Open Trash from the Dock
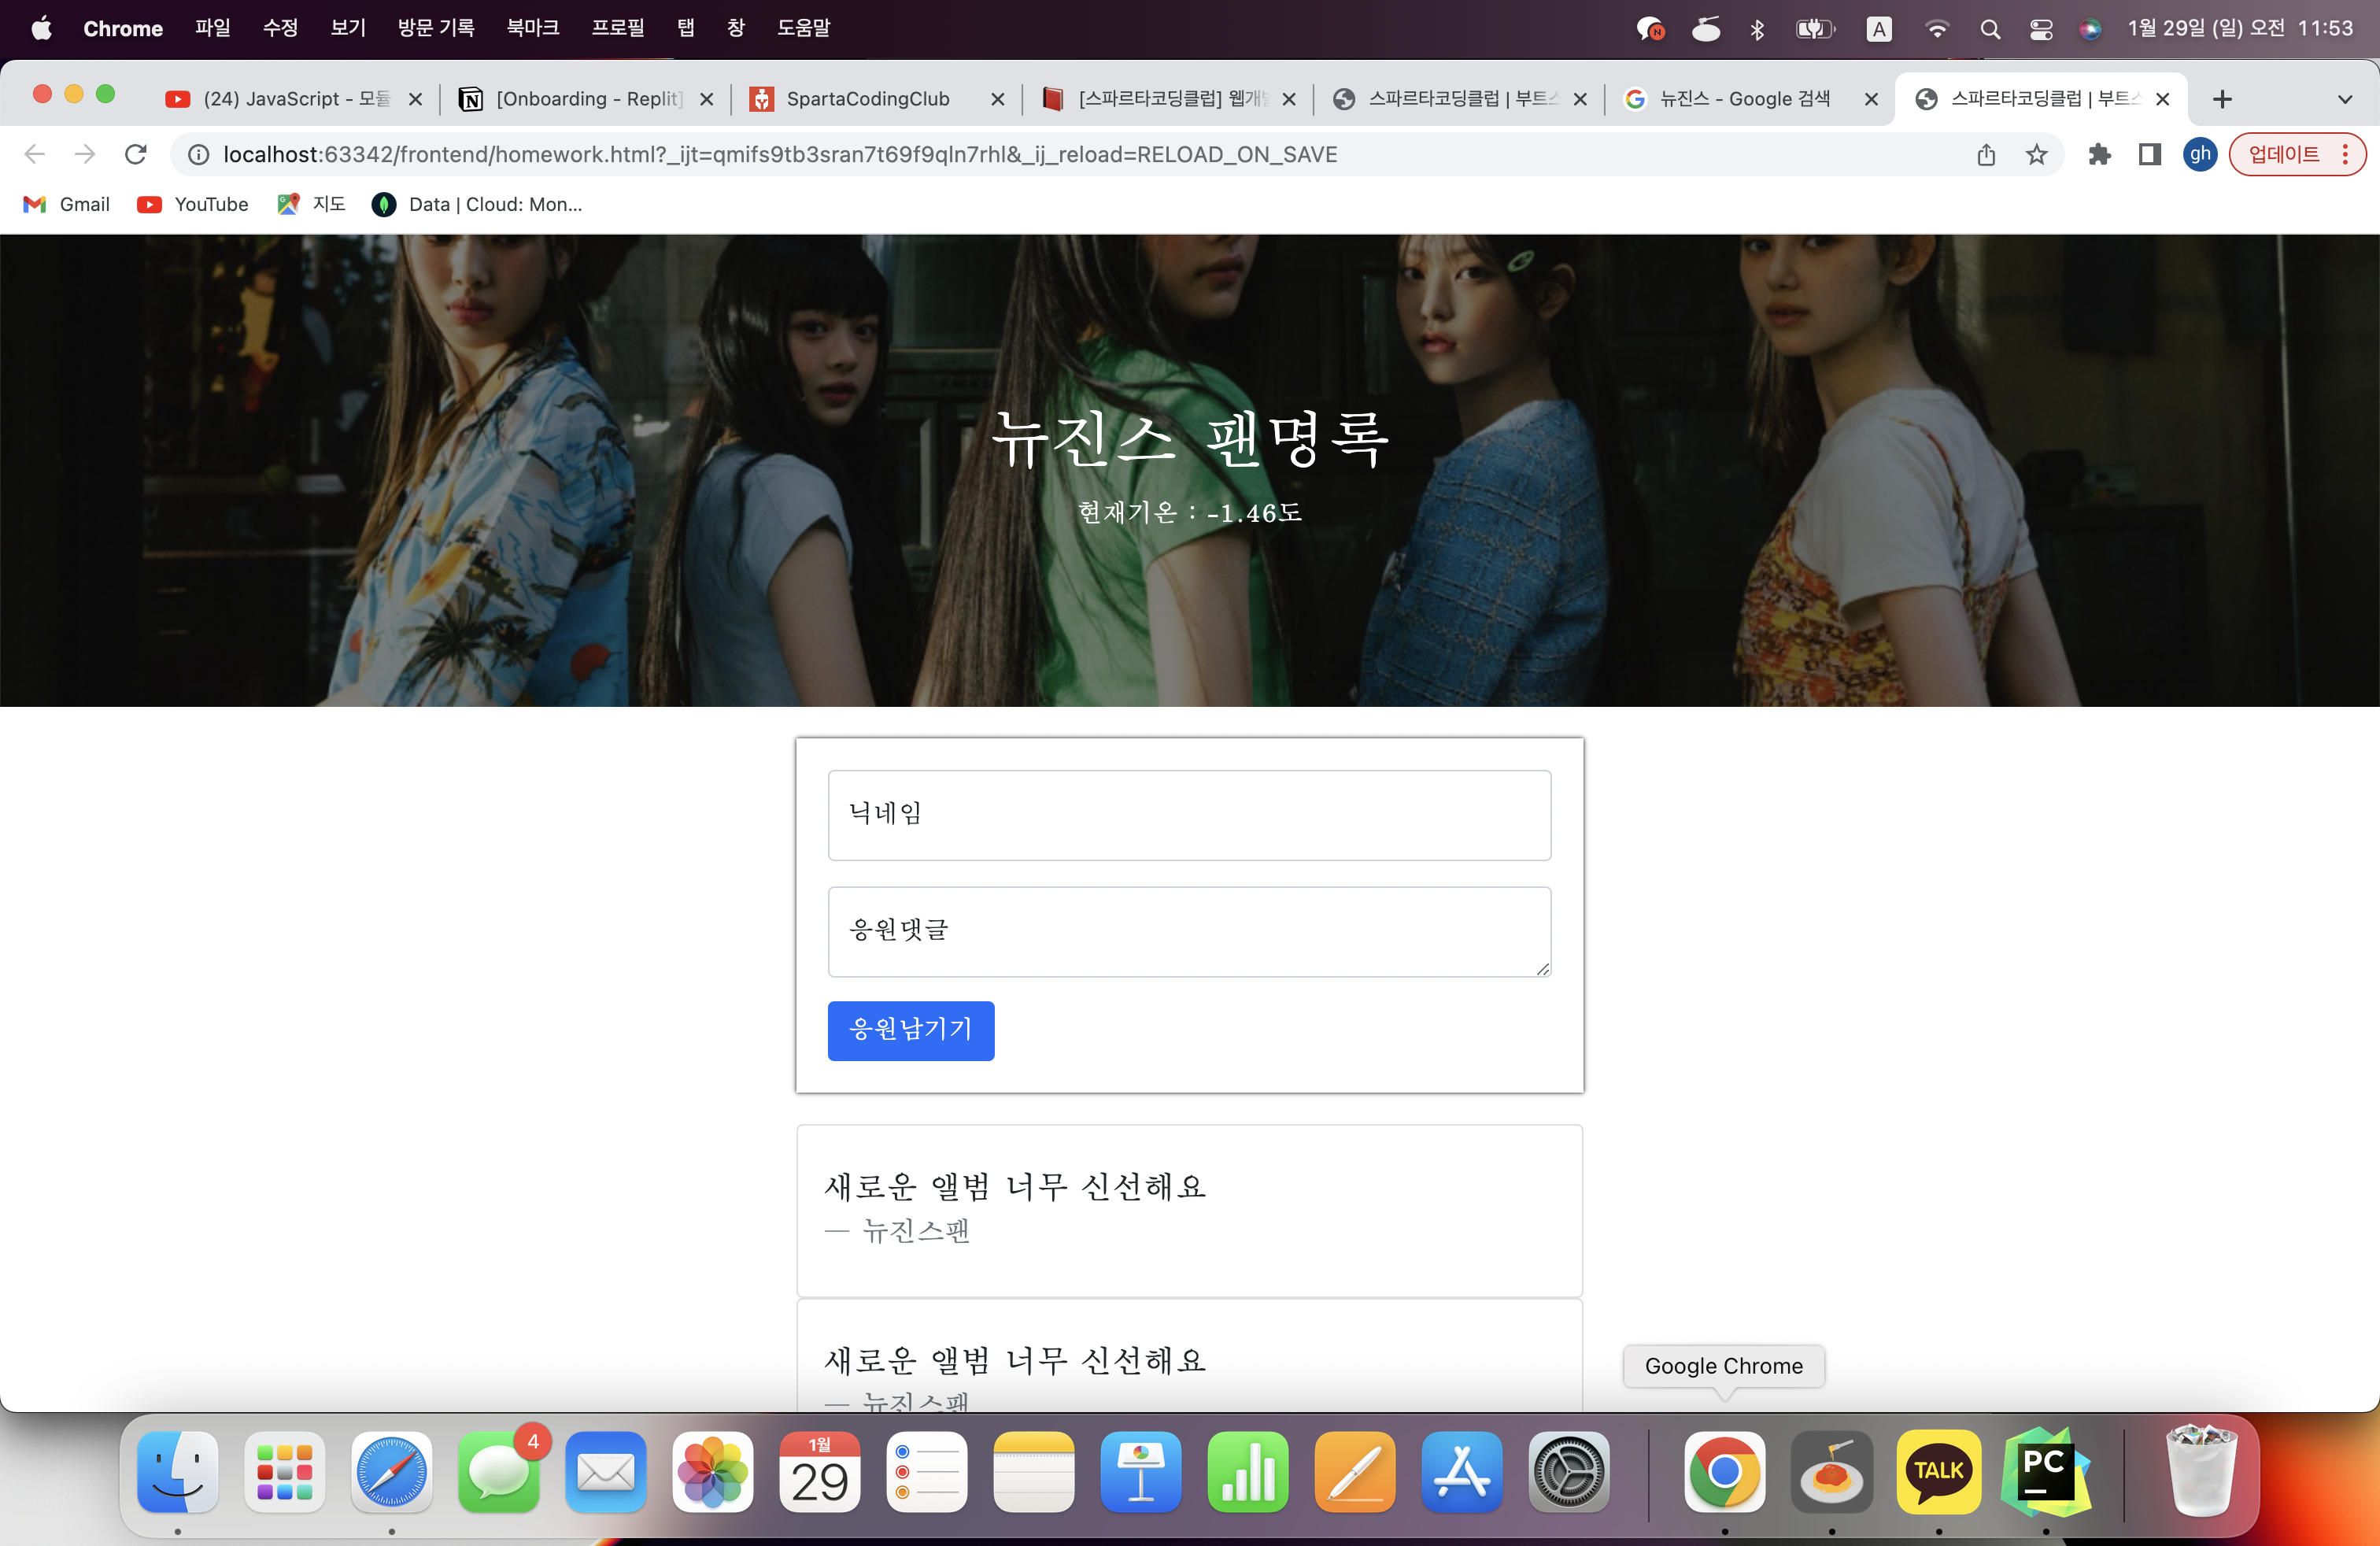This screenshot has height=1546, width=2380. coord(2201,1471)
